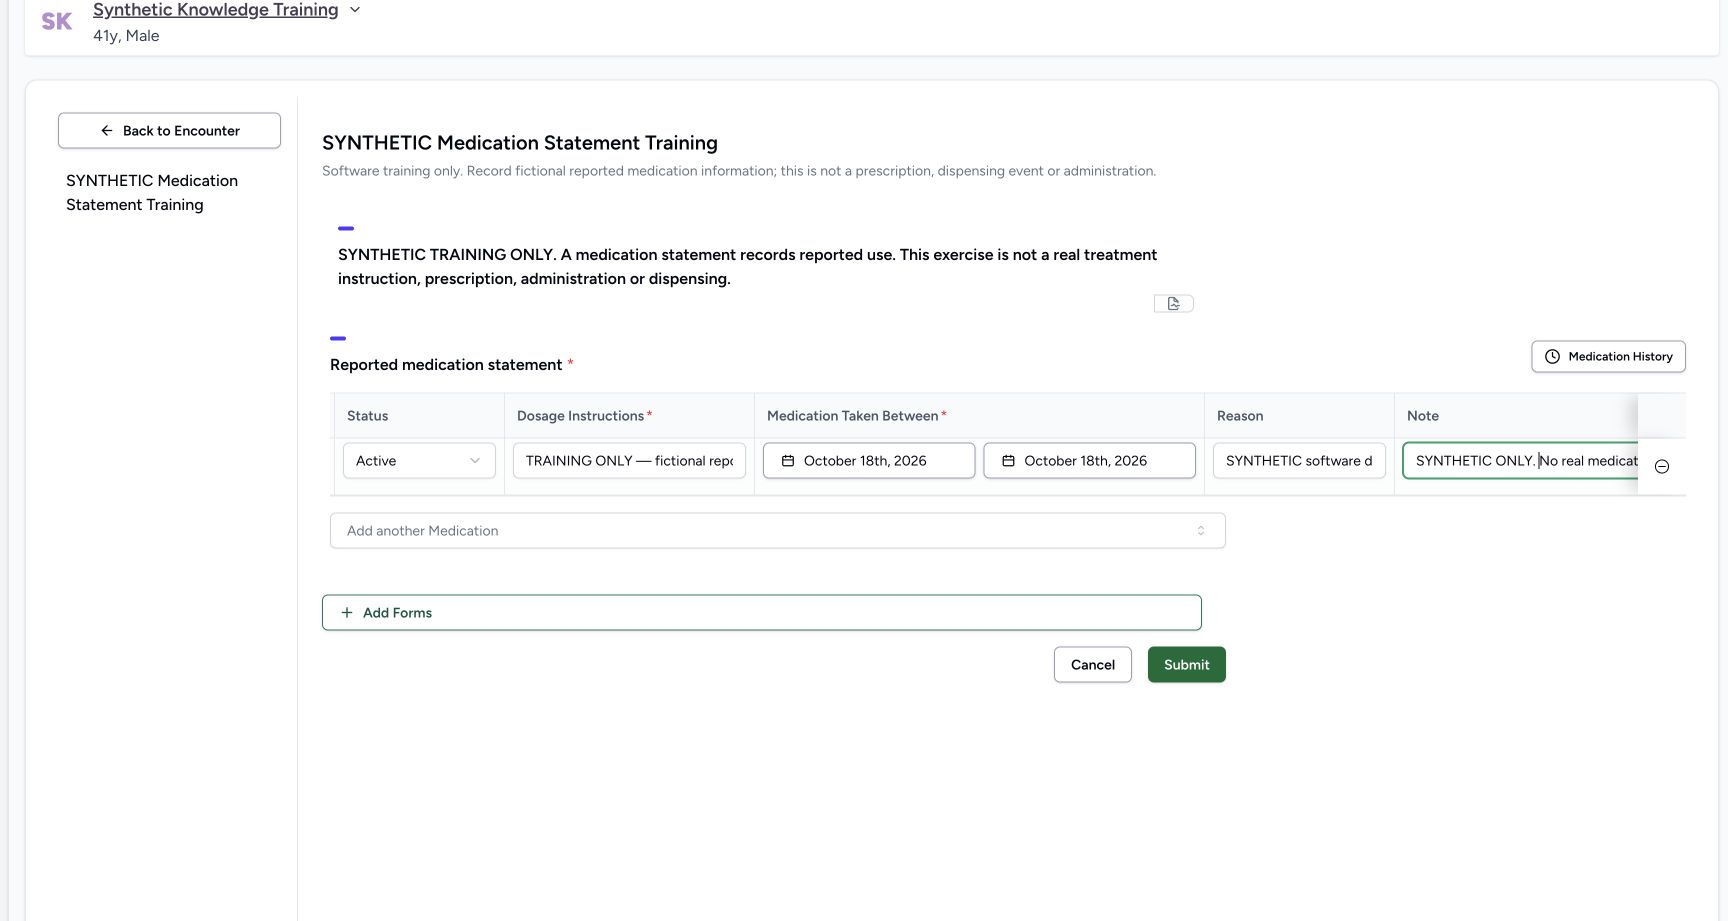The width and height of the screenshot is (1728, 921).
Task: Click the small document icon below the notice
Action: pos(1174,303)
